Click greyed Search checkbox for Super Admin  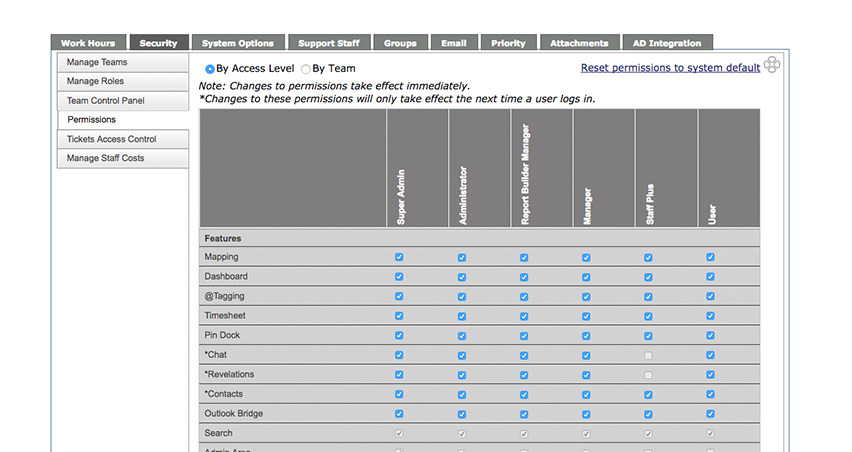399,434
